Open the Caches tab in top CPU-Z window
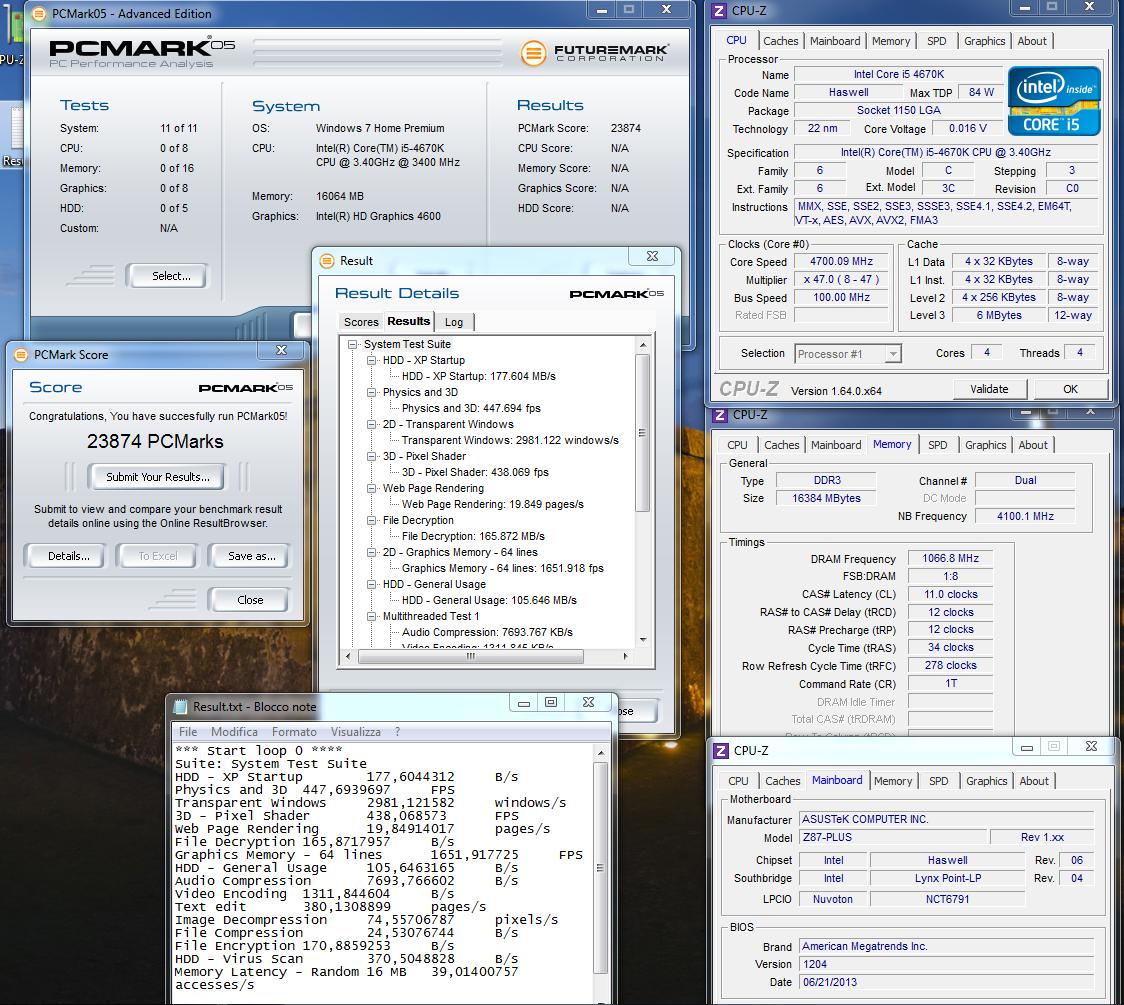This screenshot has height=1005, width=1124. pyautogui.click(x=781, y=42)
